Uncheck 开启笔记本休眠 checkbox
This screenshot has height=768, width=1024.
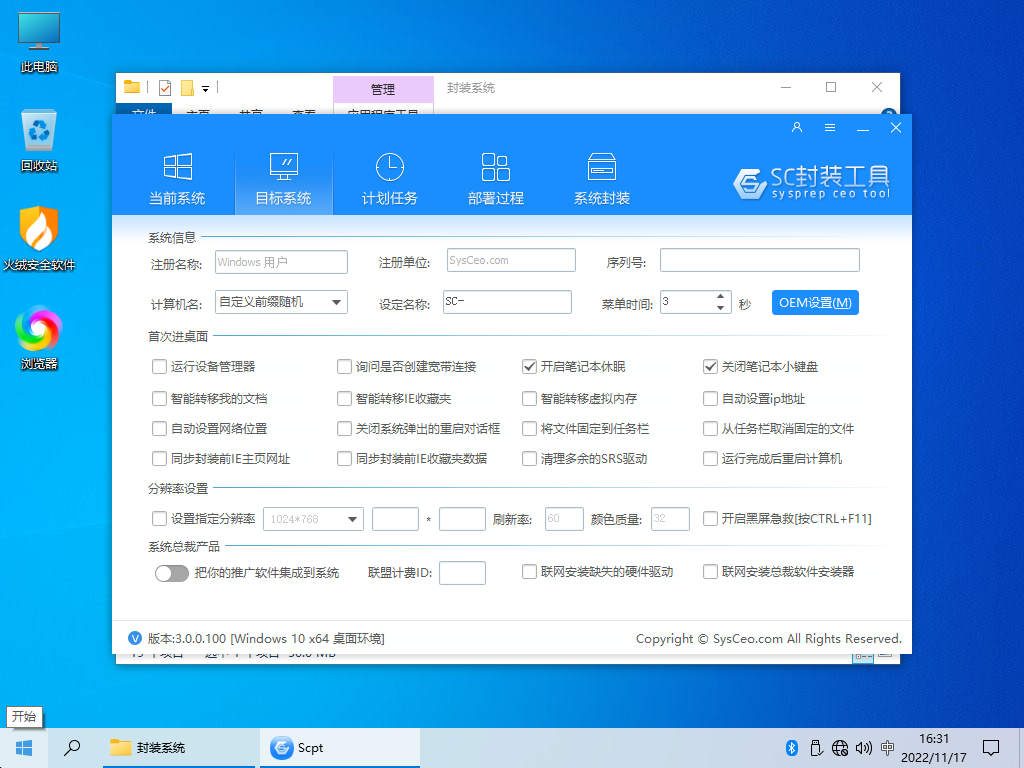pos(529,366)
